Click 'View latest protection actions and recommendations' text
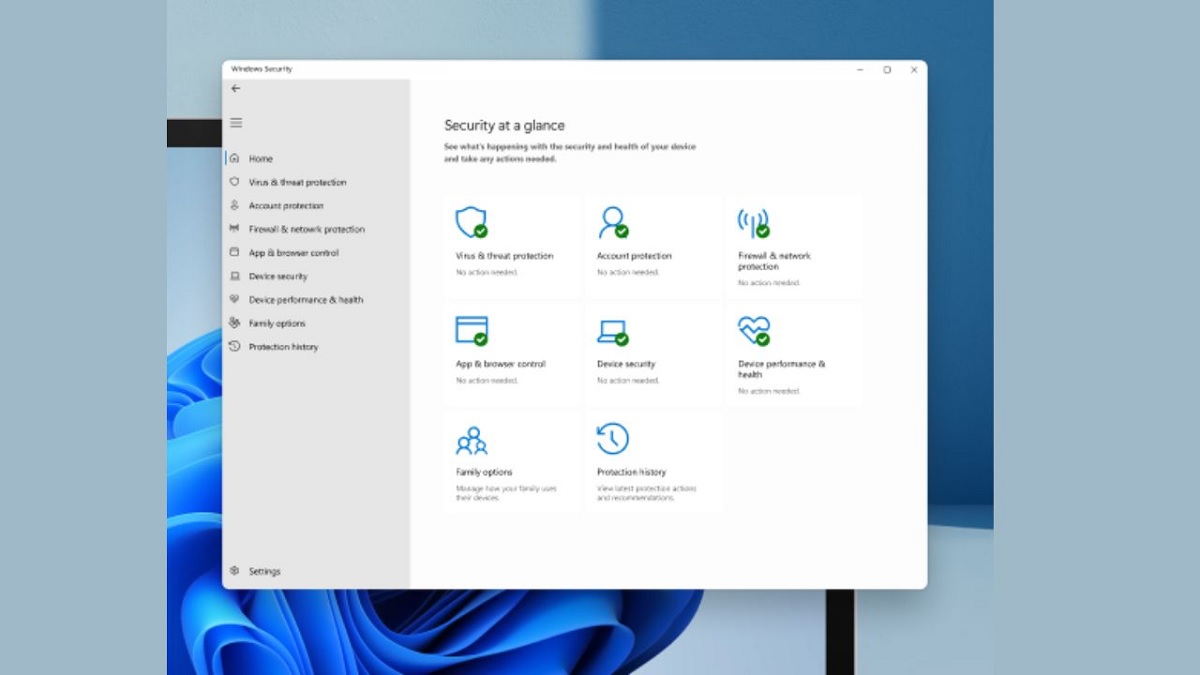 (x=646, y=493)
